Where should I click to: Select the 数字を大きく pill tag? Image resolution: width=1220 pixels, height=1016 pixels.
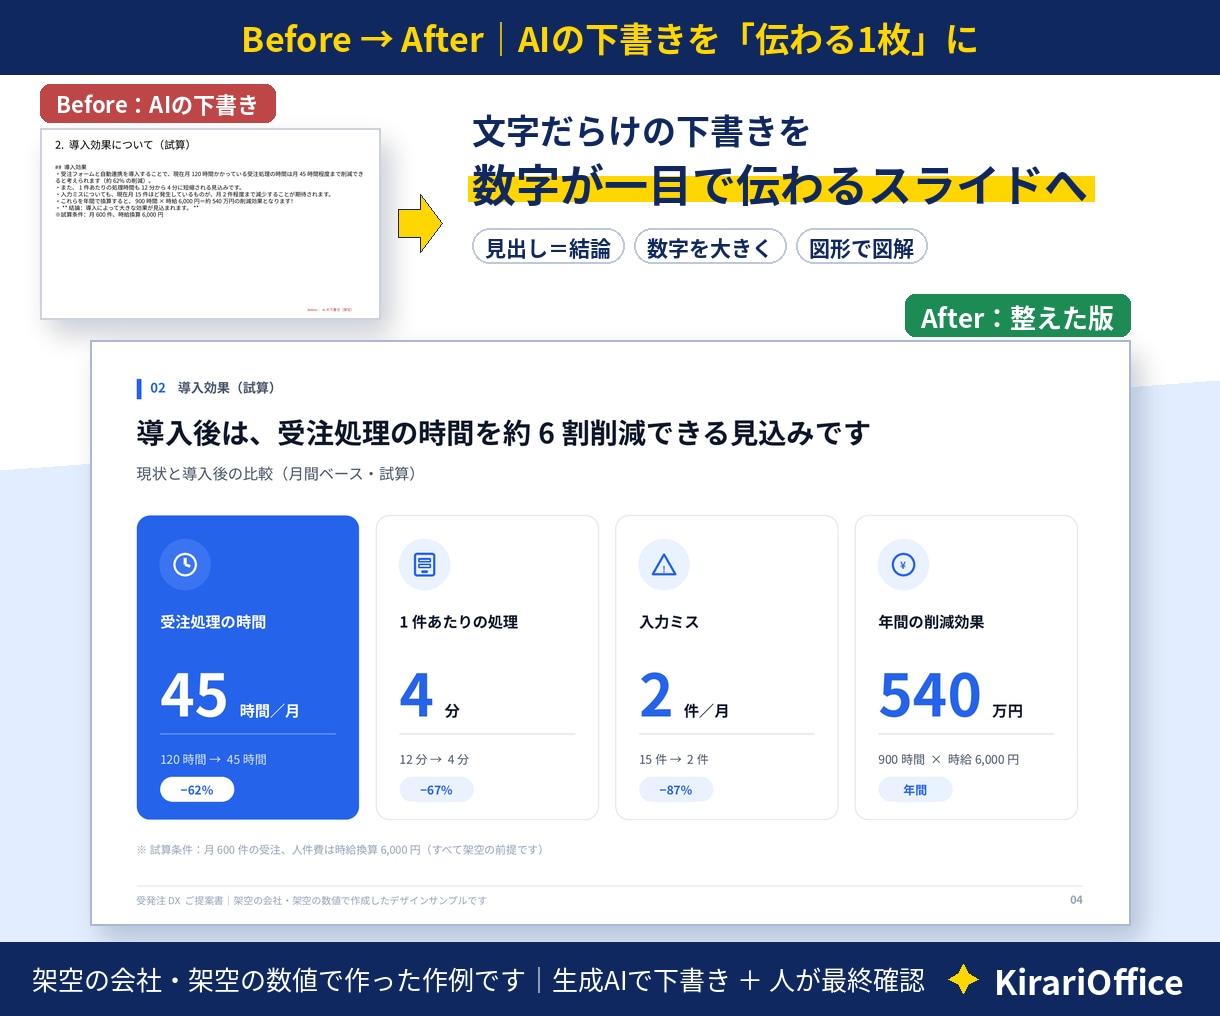(x=710, y=247)
